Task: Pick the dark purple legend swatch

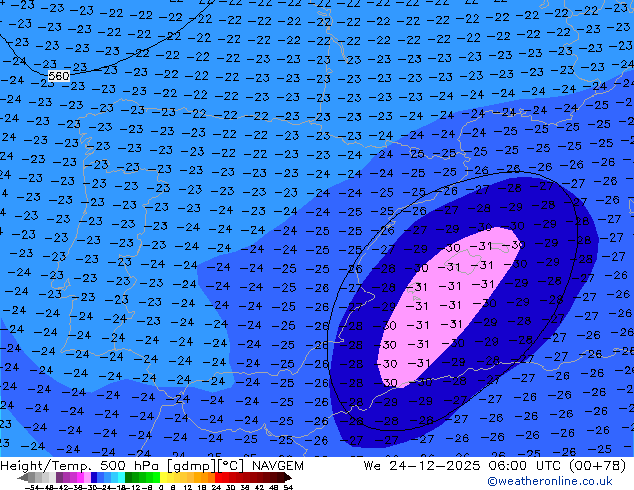Action: 59,477
